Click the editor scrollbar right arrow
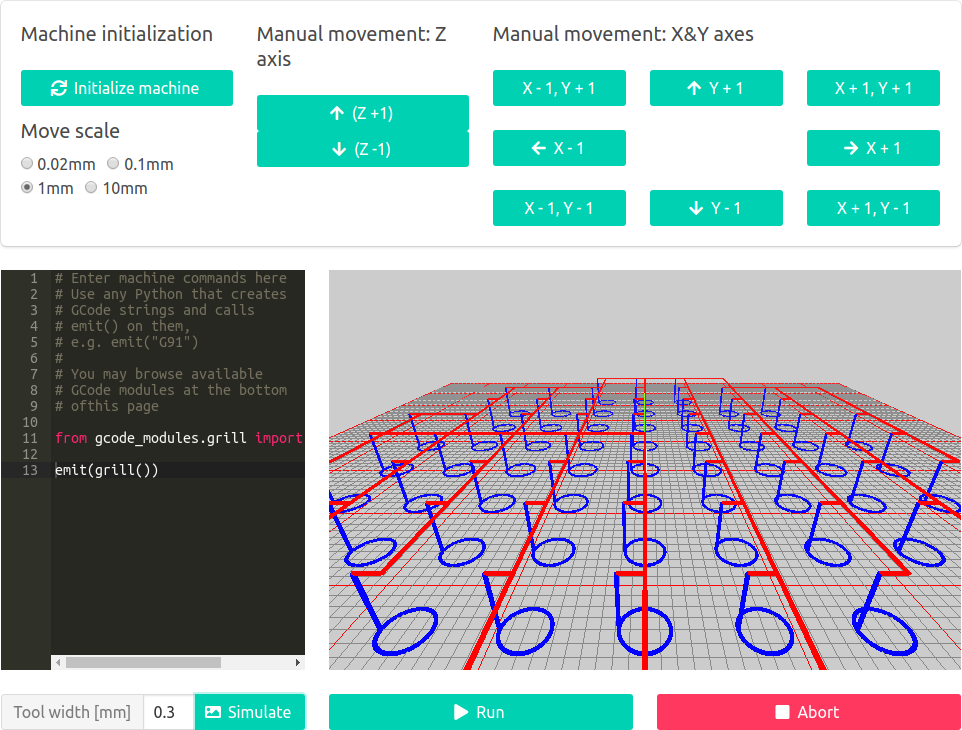 click(x=298, y=663)
